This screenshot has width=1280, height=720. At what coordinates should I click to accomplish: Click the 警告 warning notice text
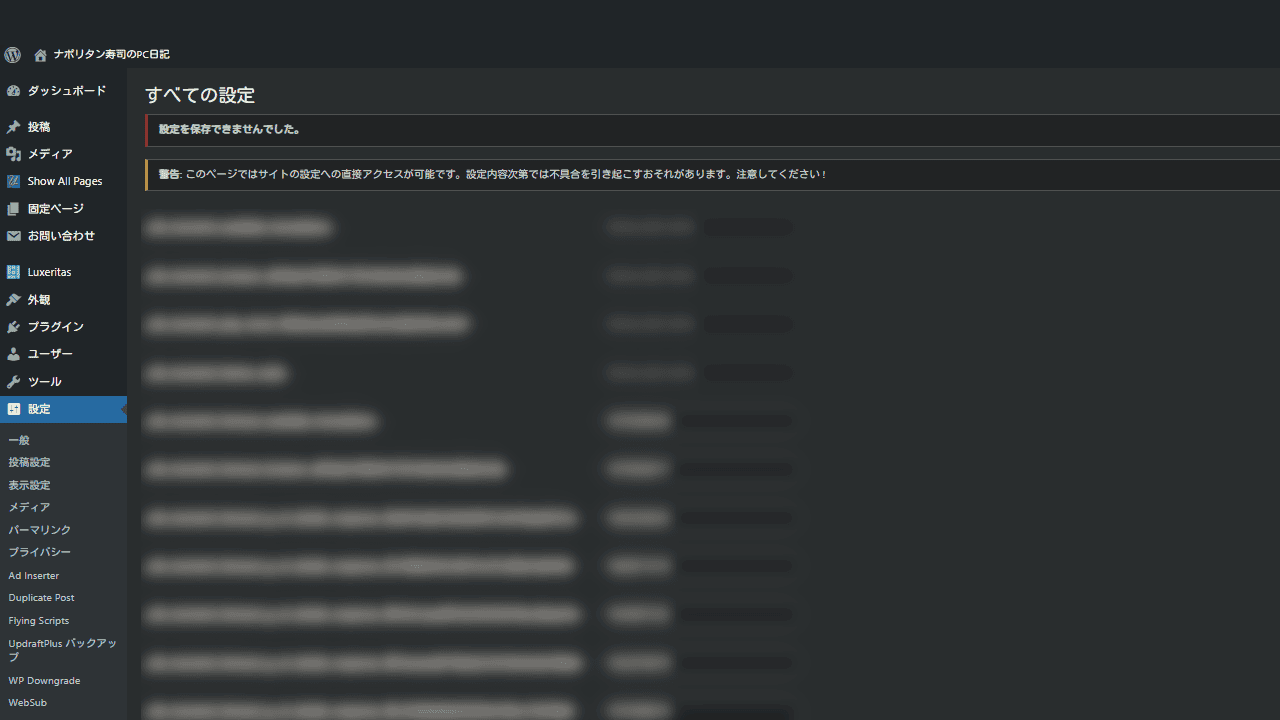(x=493, y=174)
